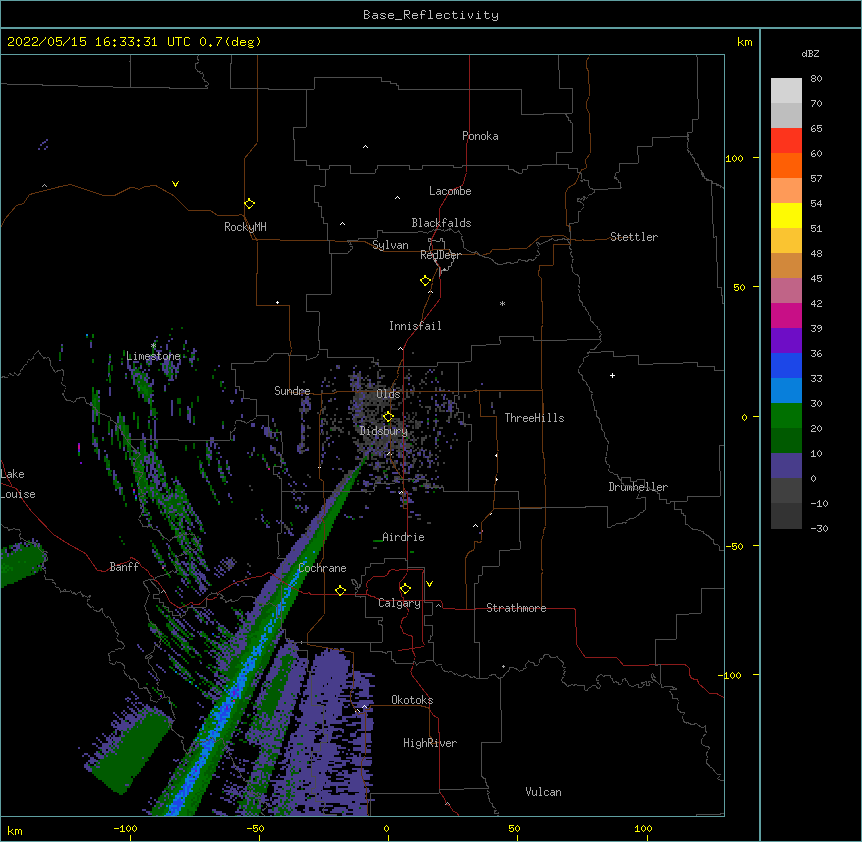862x842 pixels.
Task: Click the white plus marker north of Drumheller
Action: [x=612, y=375]
